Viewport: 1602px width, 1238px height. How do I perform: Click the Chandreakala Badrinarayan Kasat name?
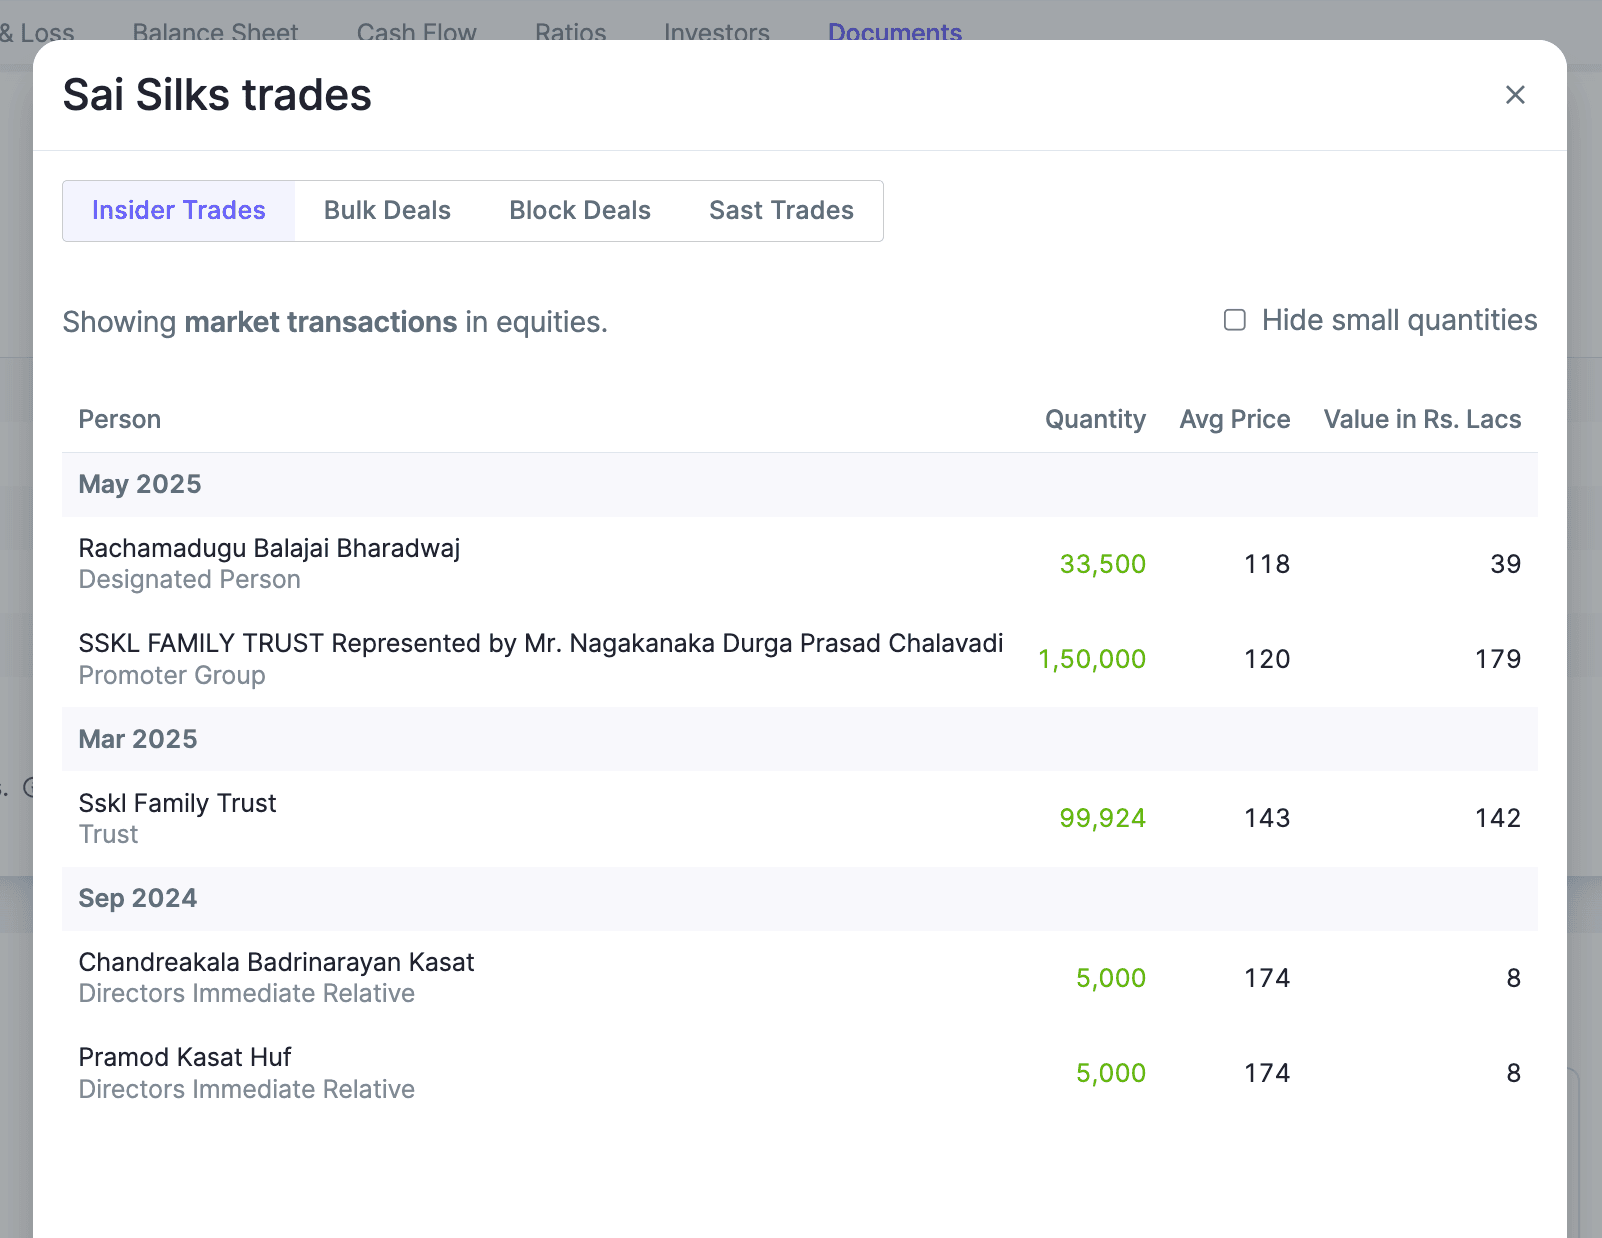tap(276, 962)
